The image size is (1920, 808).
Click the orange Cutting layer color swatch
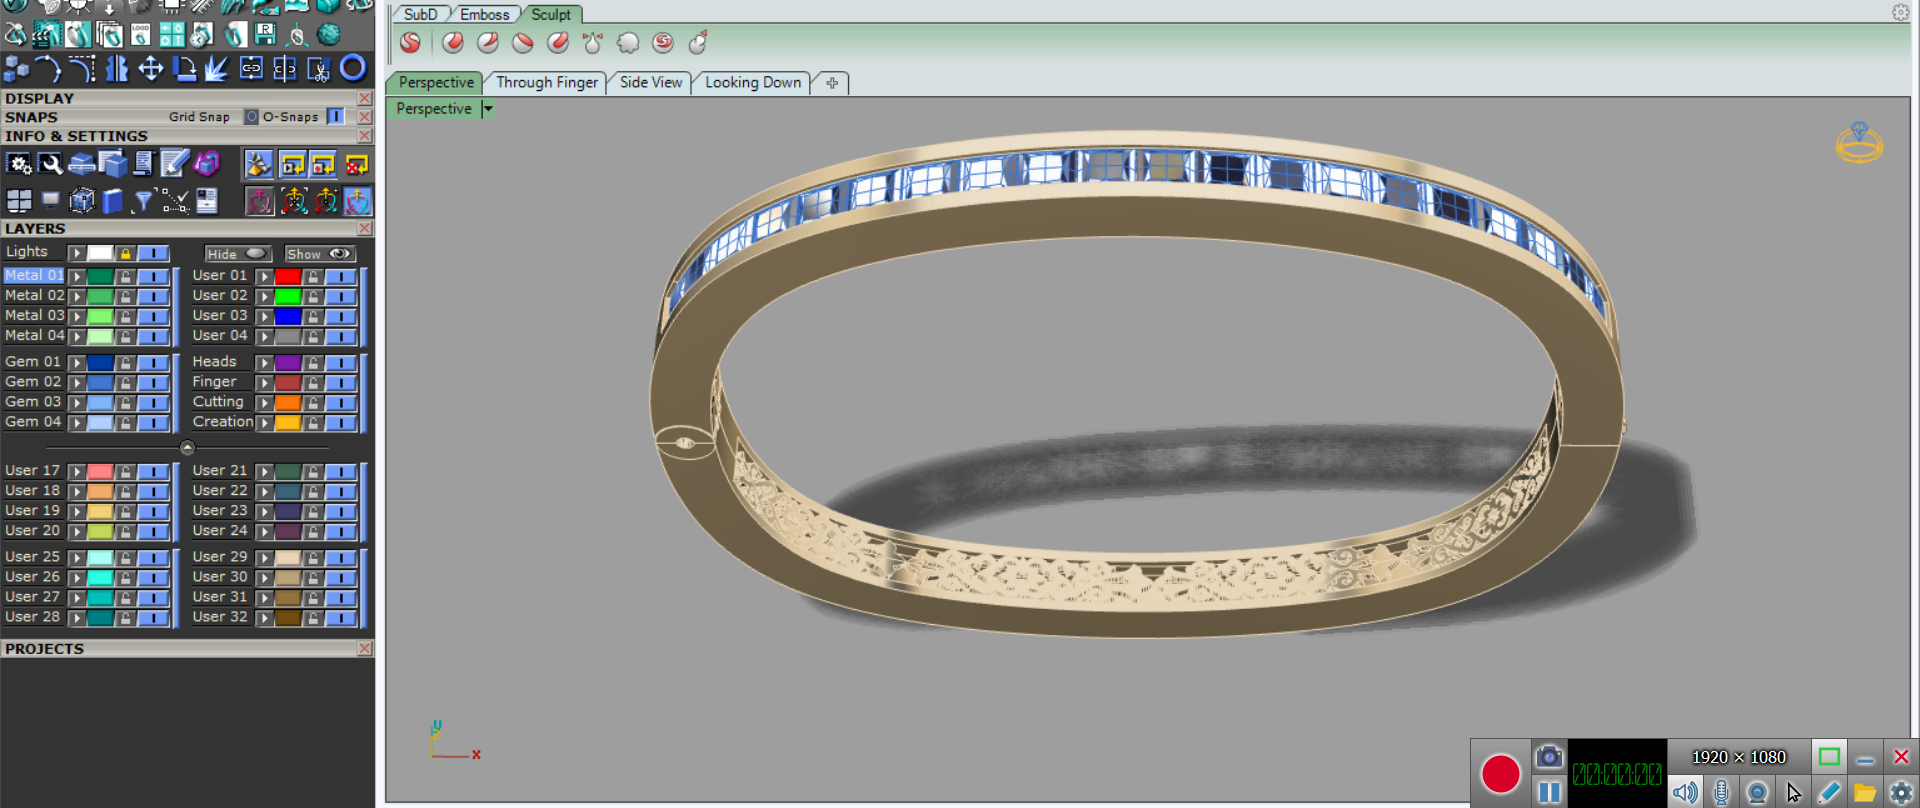(288, 403)
